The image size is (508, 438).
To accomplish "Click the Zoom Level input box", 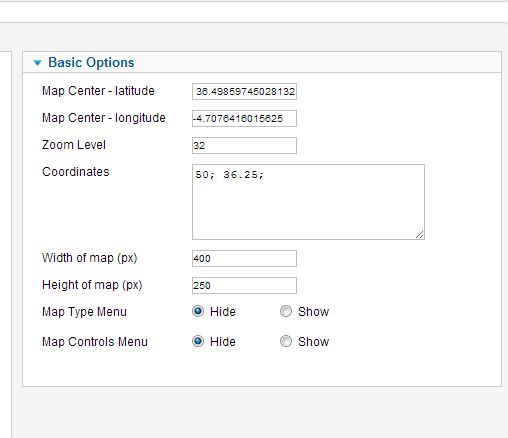I will pos(244,145).
